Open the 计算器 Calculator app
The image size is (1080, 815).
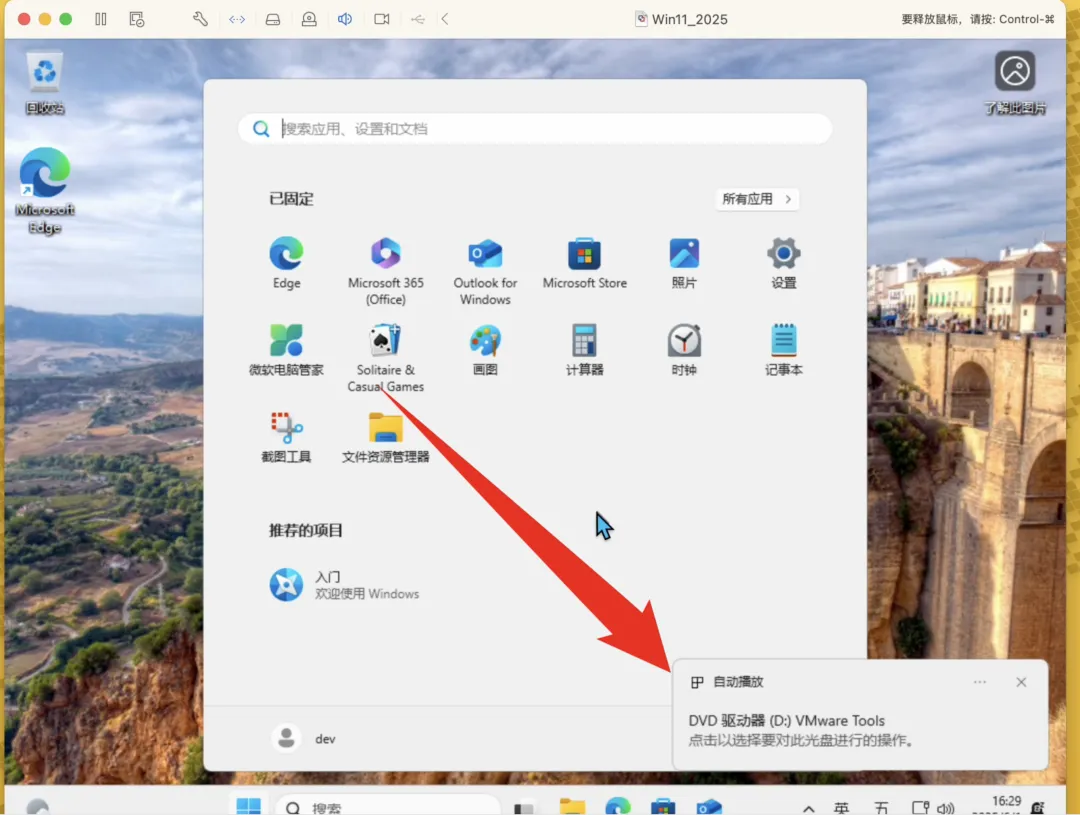click(585, 350)
